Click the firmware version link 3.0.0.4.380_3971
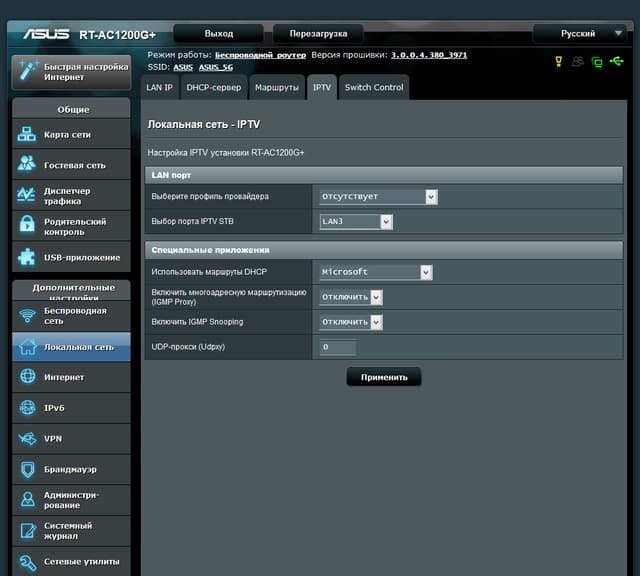Viewport: 640px width, 576px height. [429, 55]
